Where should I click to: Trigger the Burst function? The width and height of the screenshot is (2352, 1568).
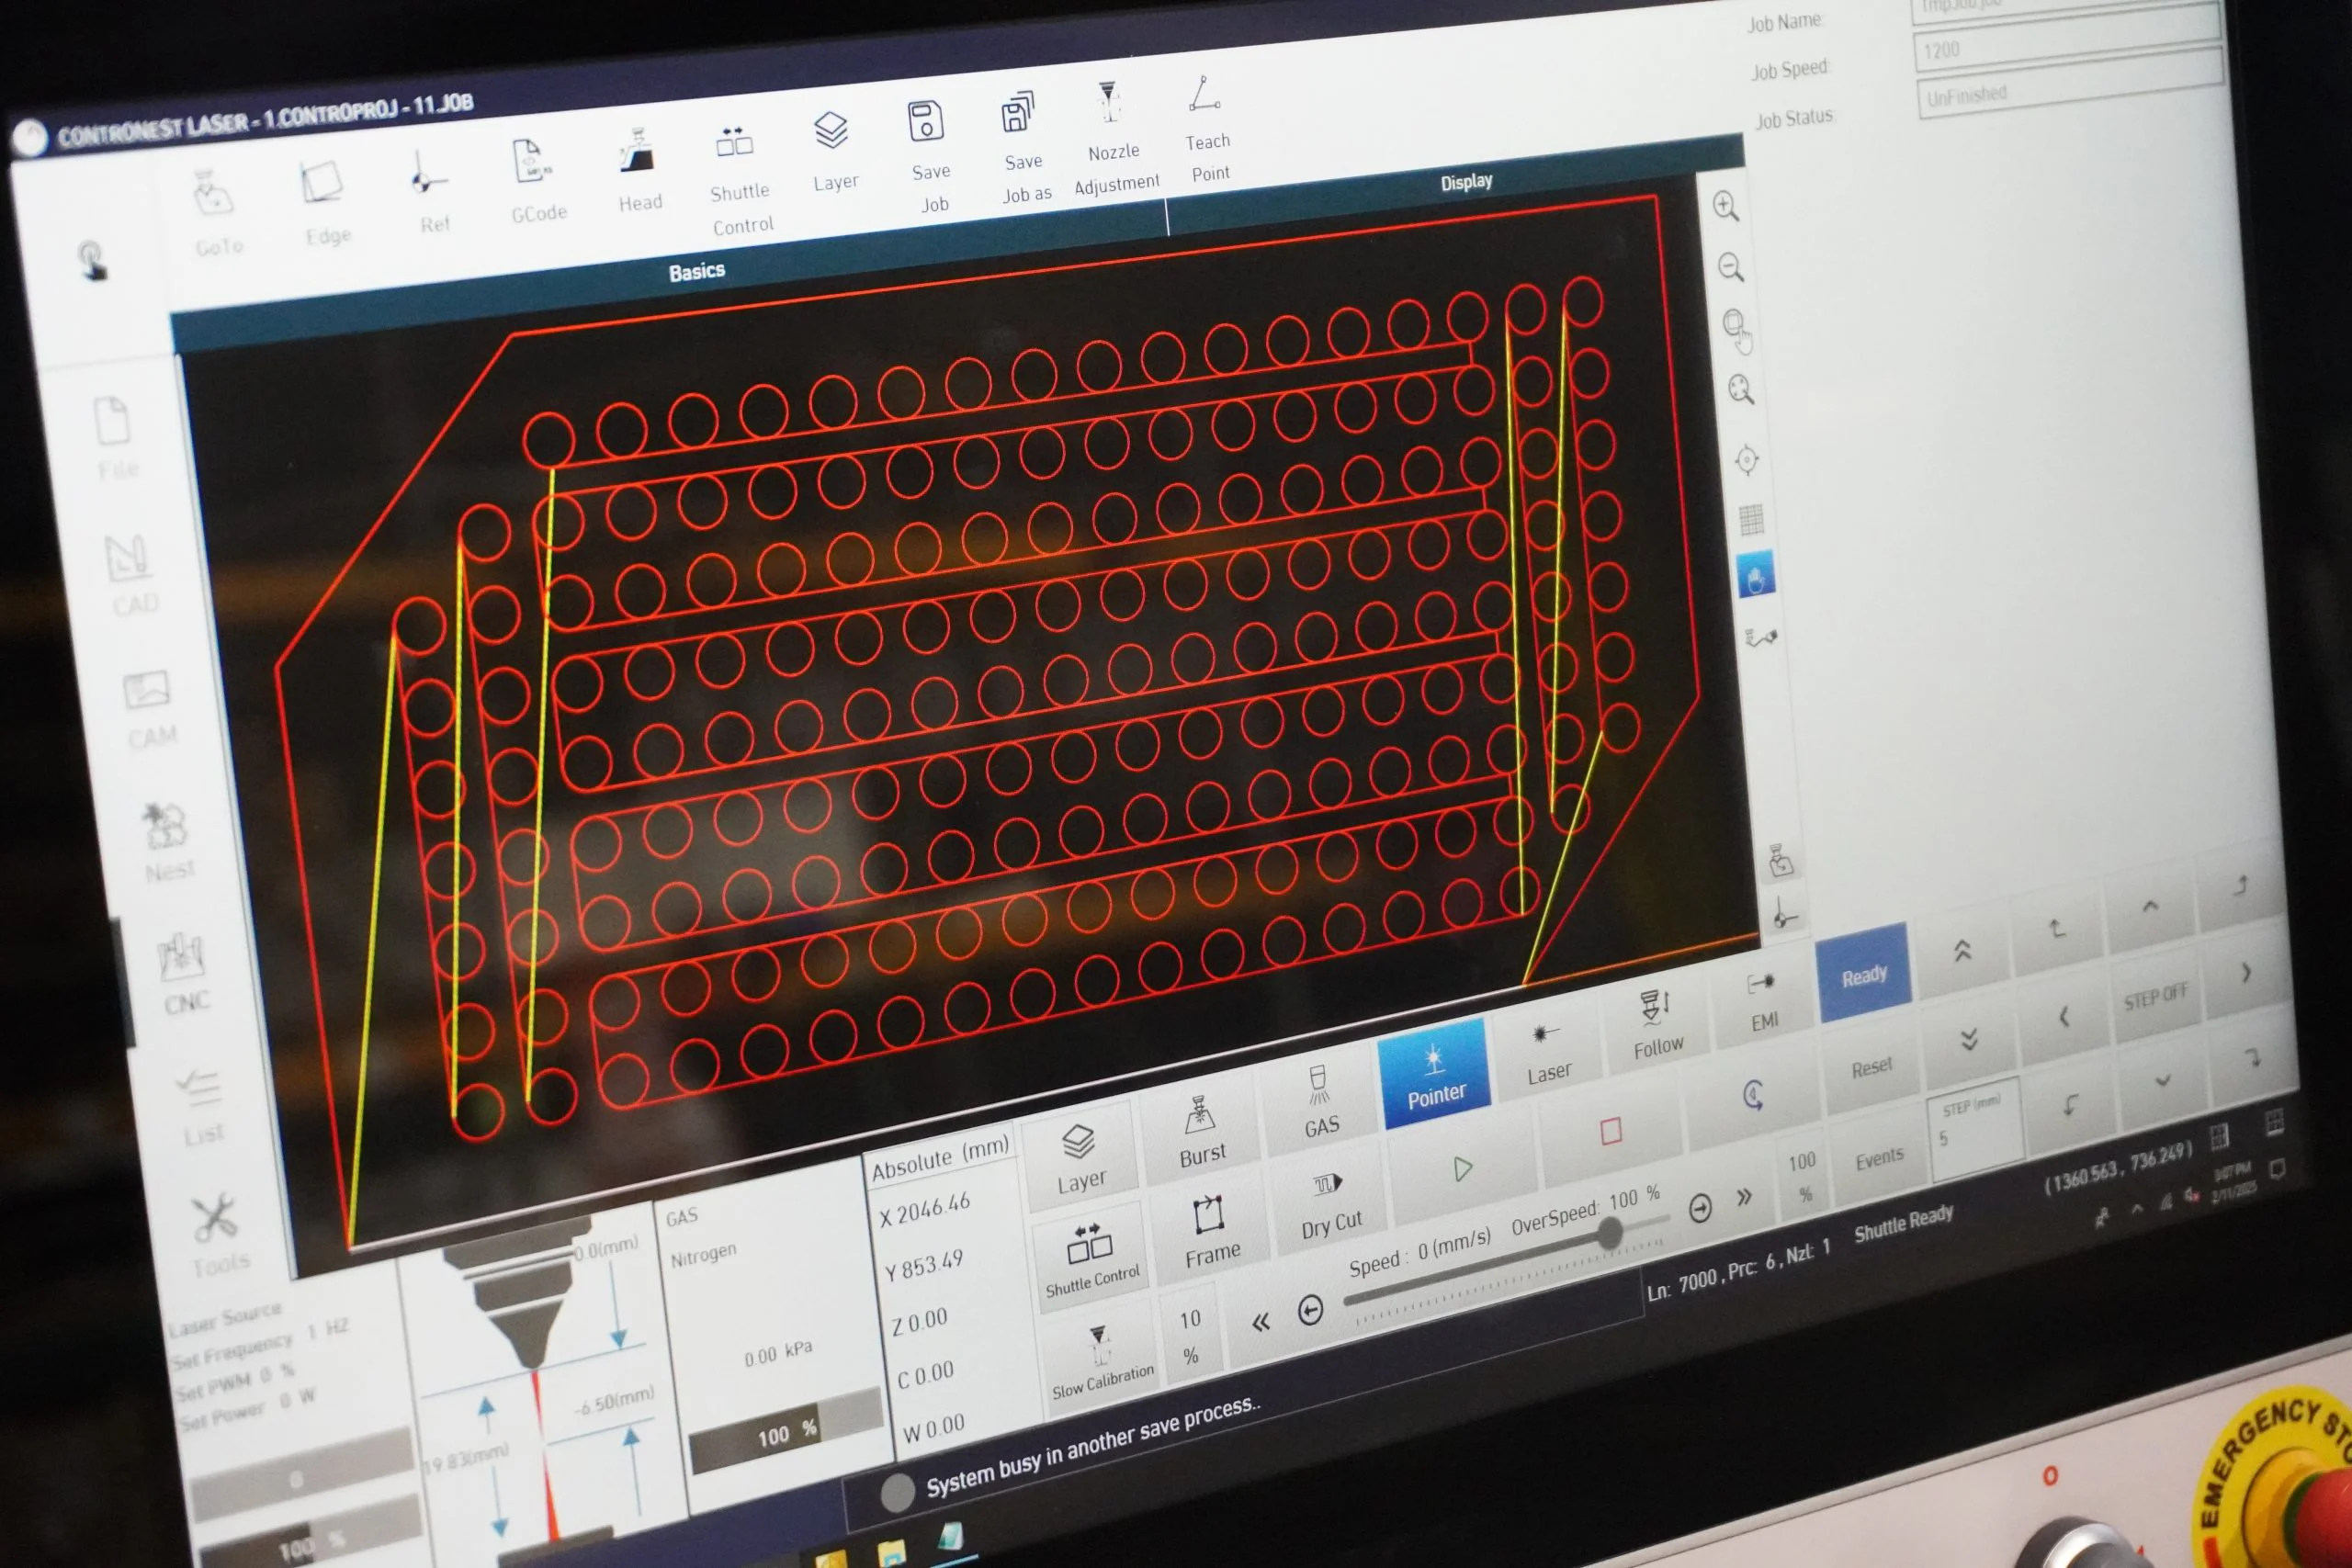[1201, 1132]
